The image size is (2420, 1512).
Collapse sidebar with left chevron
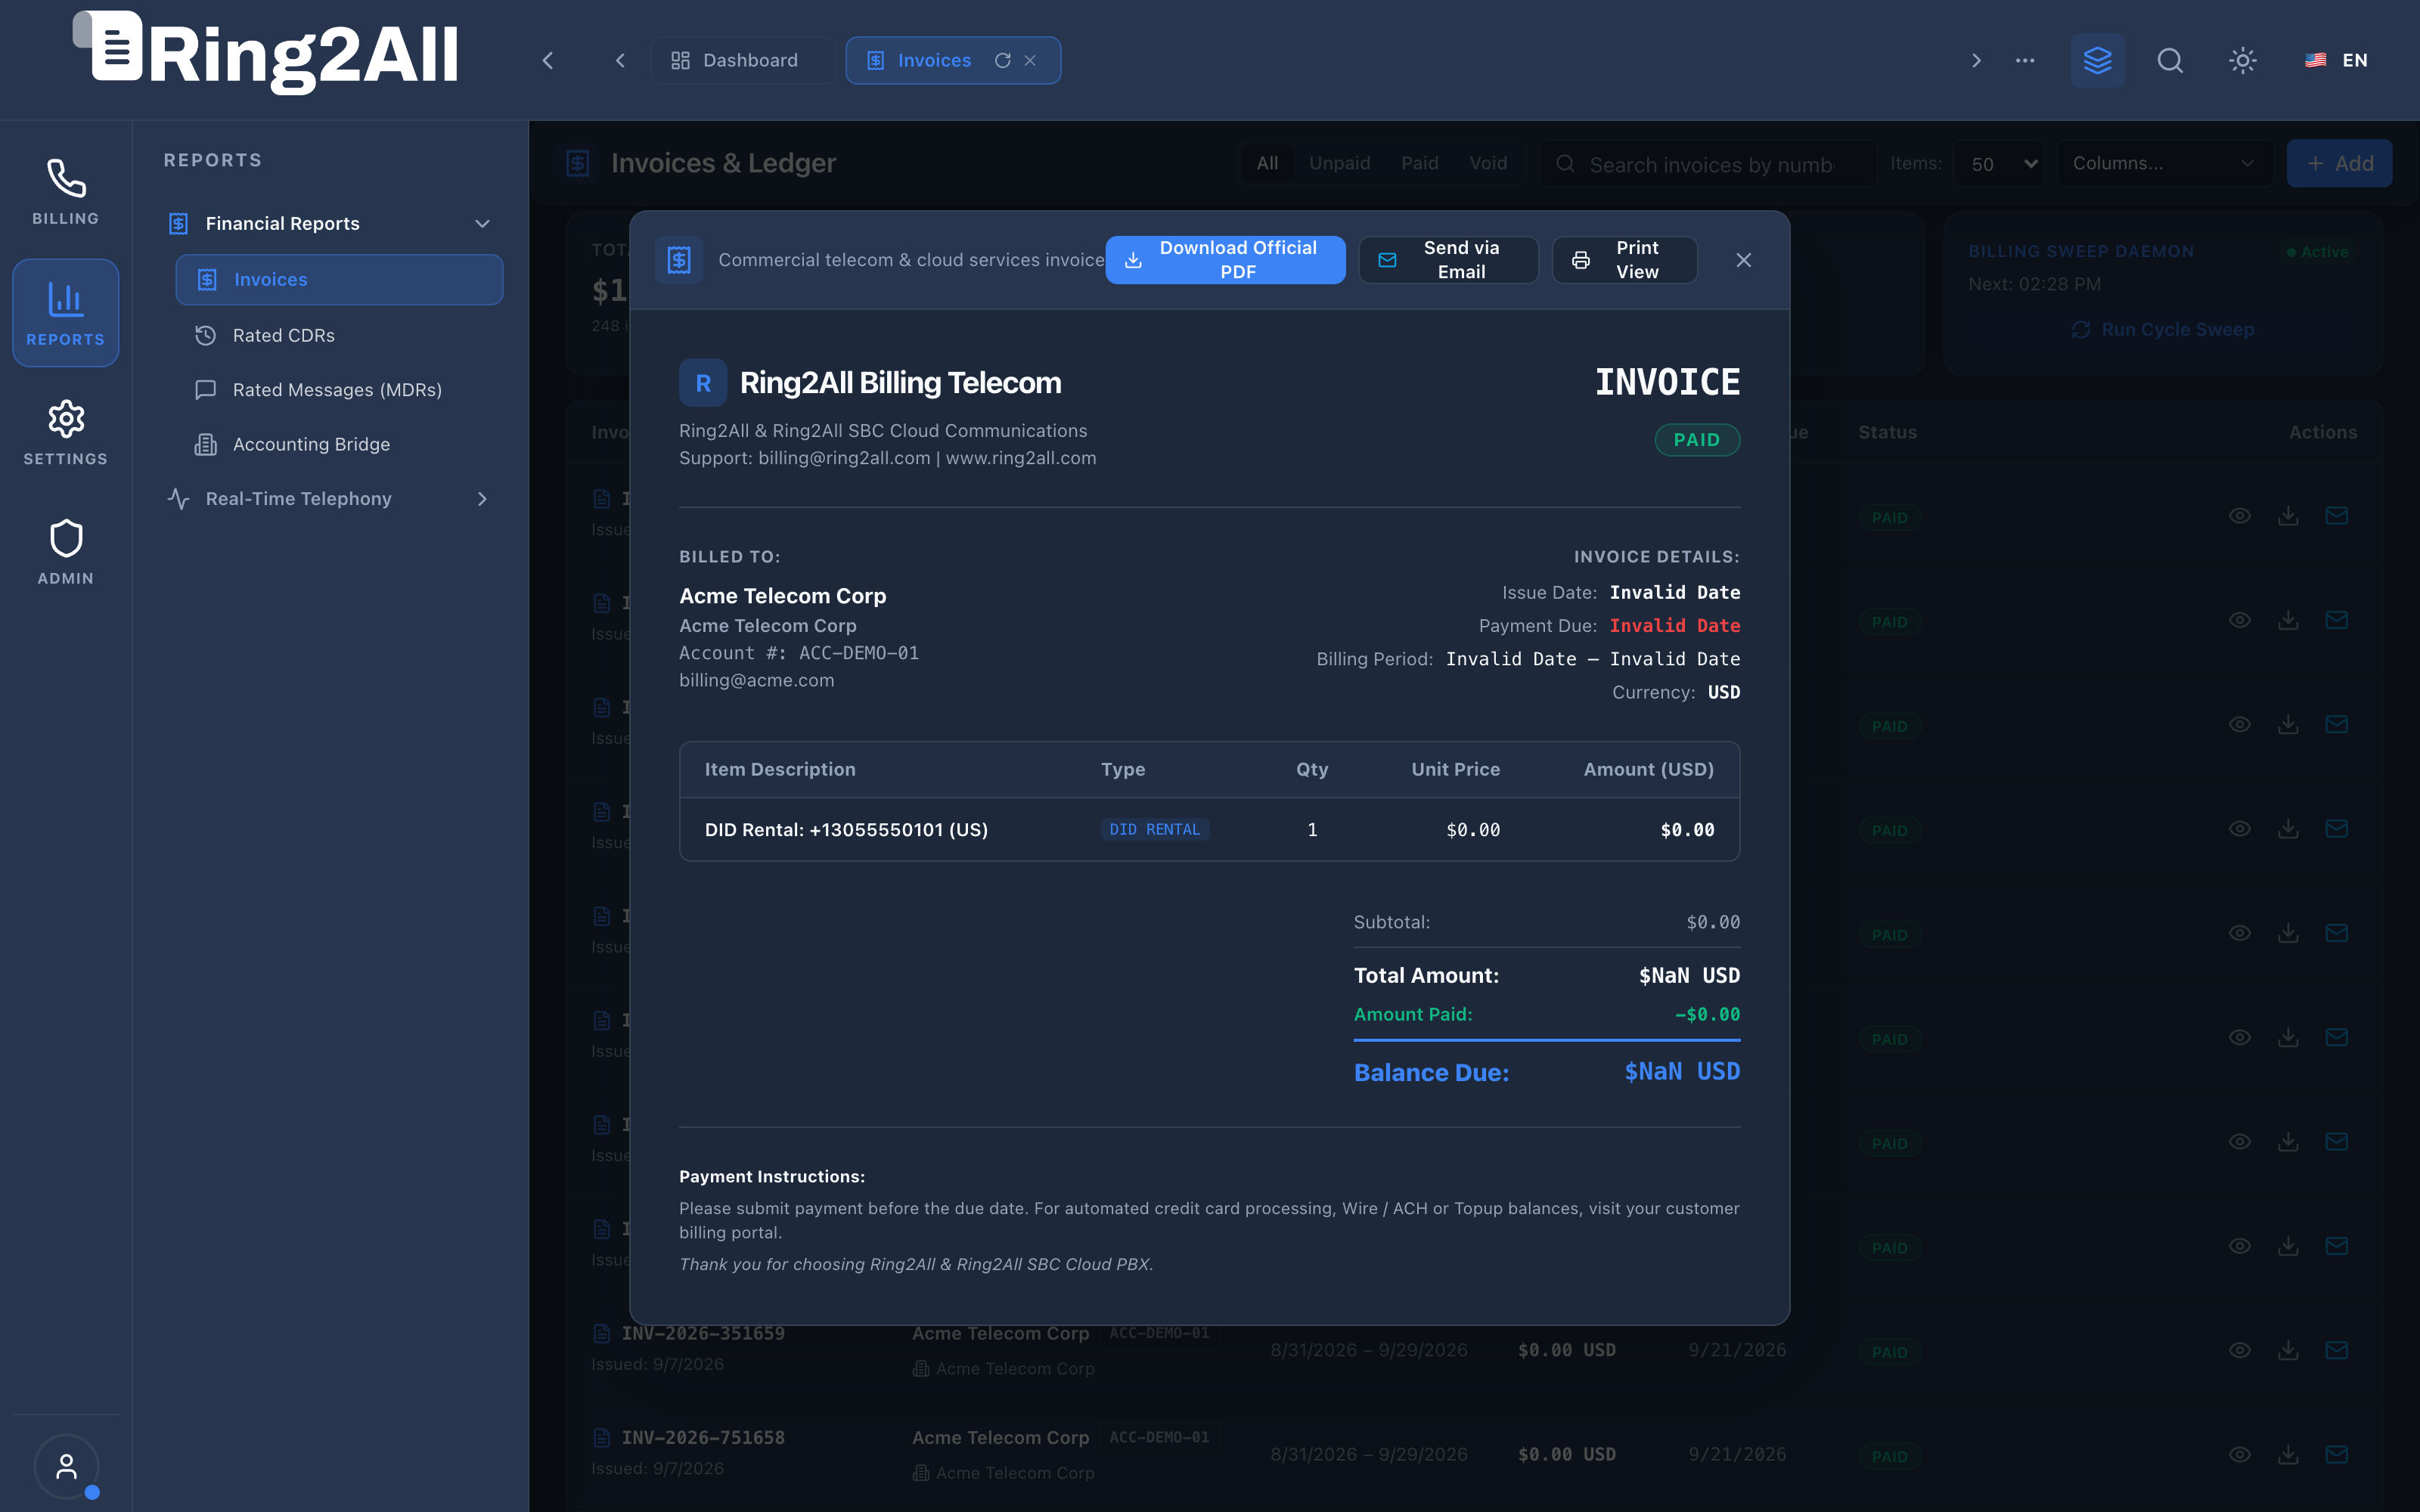548,60
